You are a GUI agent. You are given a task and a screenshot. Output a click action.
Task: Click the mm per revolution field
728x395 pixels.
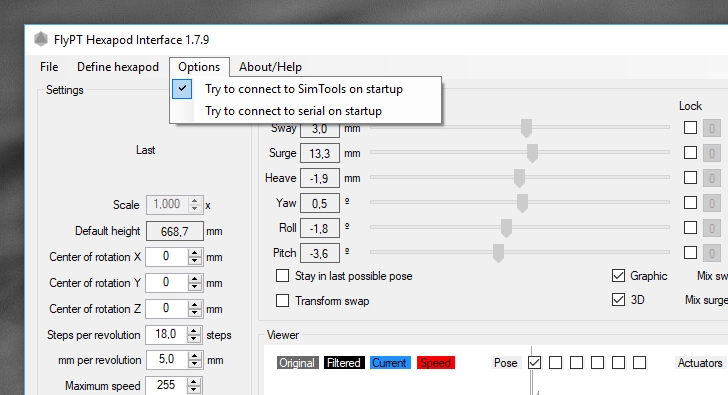166,360
